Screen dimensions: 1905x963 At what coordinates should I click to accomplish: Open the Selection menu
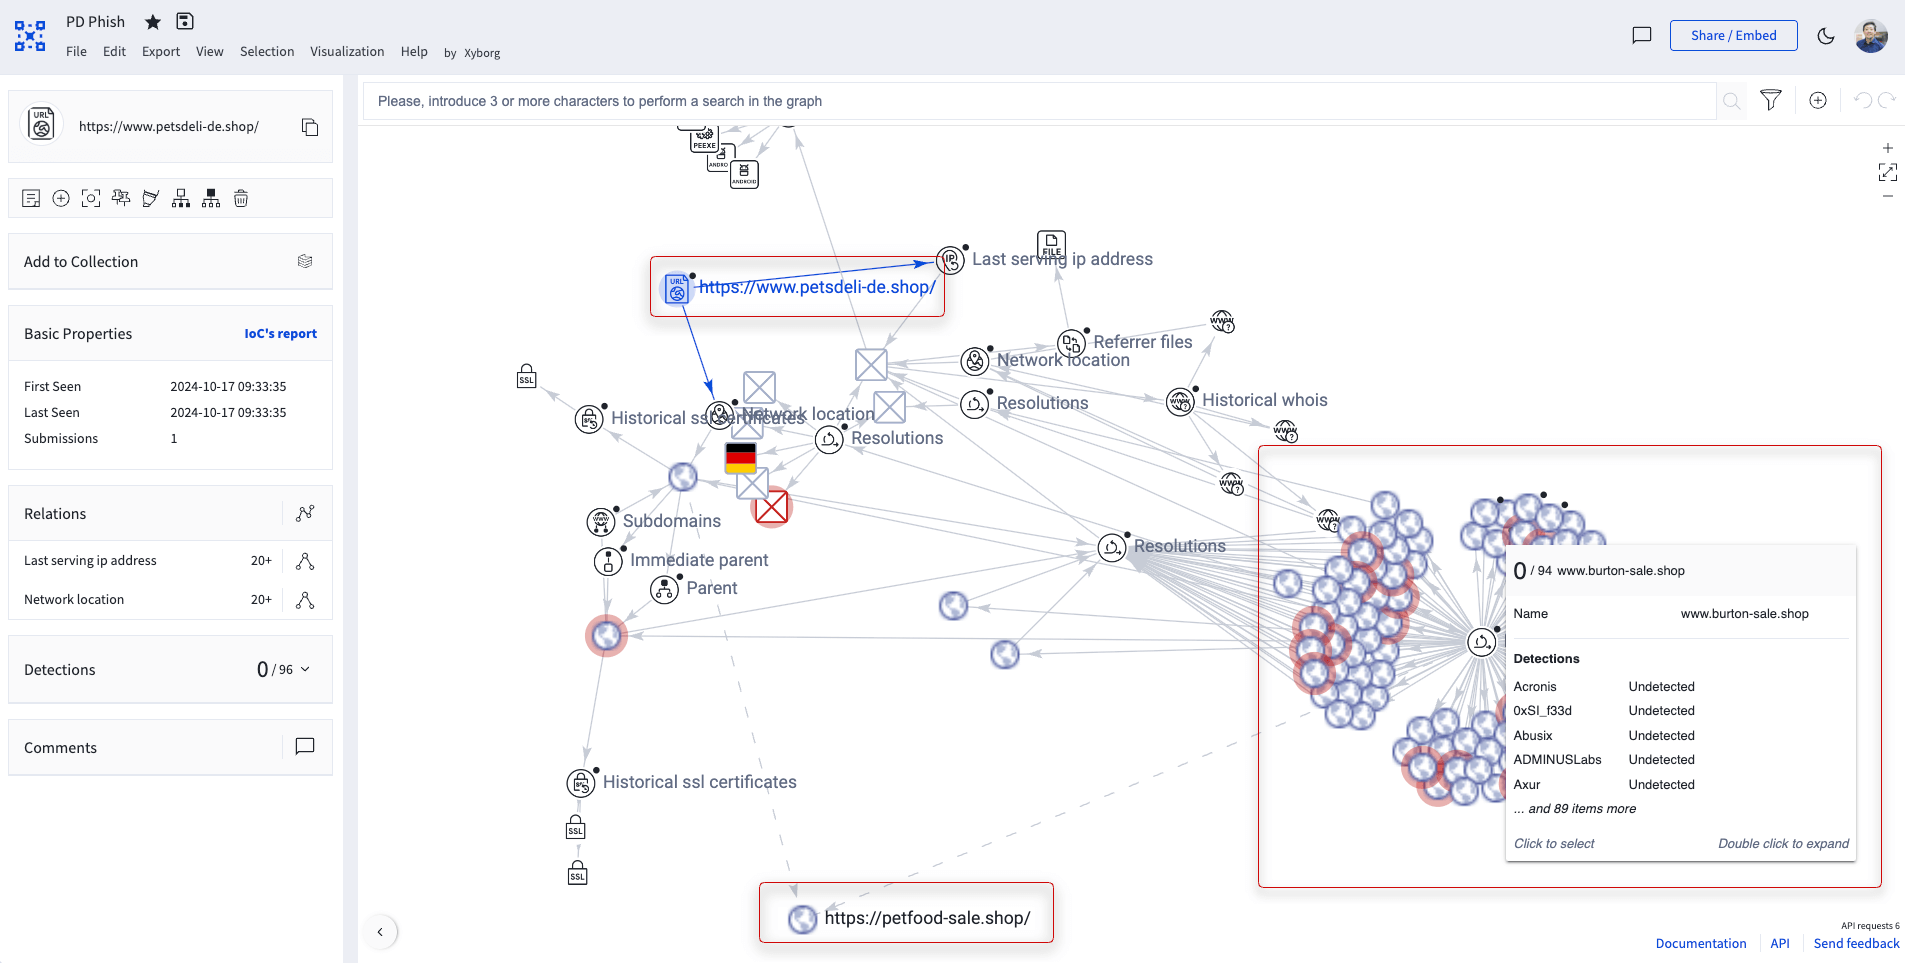[267, 51]
